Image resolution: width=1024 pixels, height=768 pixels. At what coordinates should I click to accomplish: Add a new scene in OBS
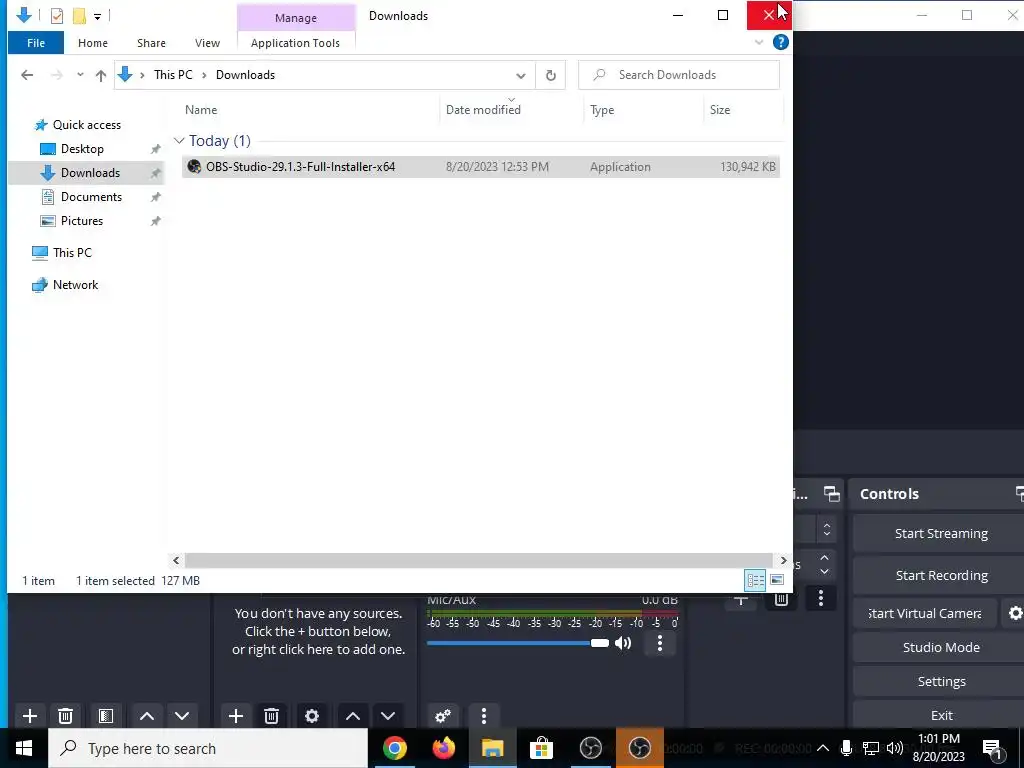coord(29,716)
